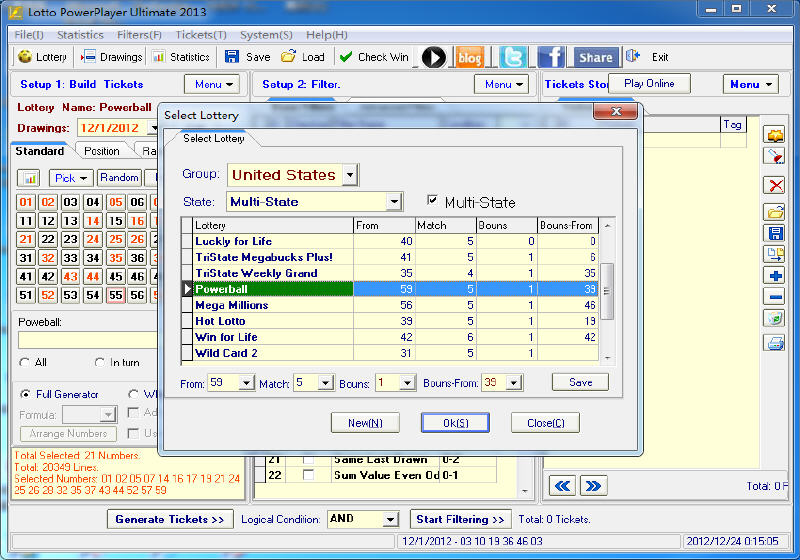Open the Group United States dropdown
800x560 pixels.
(x=349, y=175)
